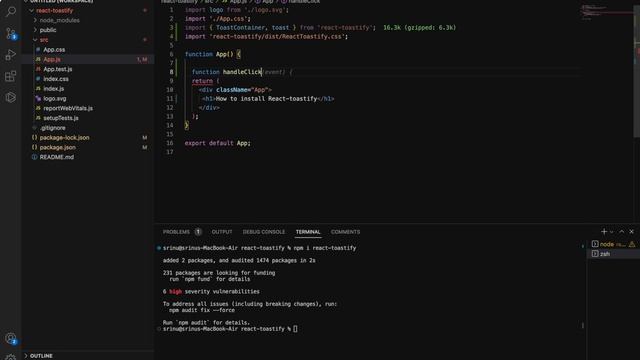Click the 'How to install React-toastify' heading text
This screenshot has height=360, width=640.
(x=266, y=99)
